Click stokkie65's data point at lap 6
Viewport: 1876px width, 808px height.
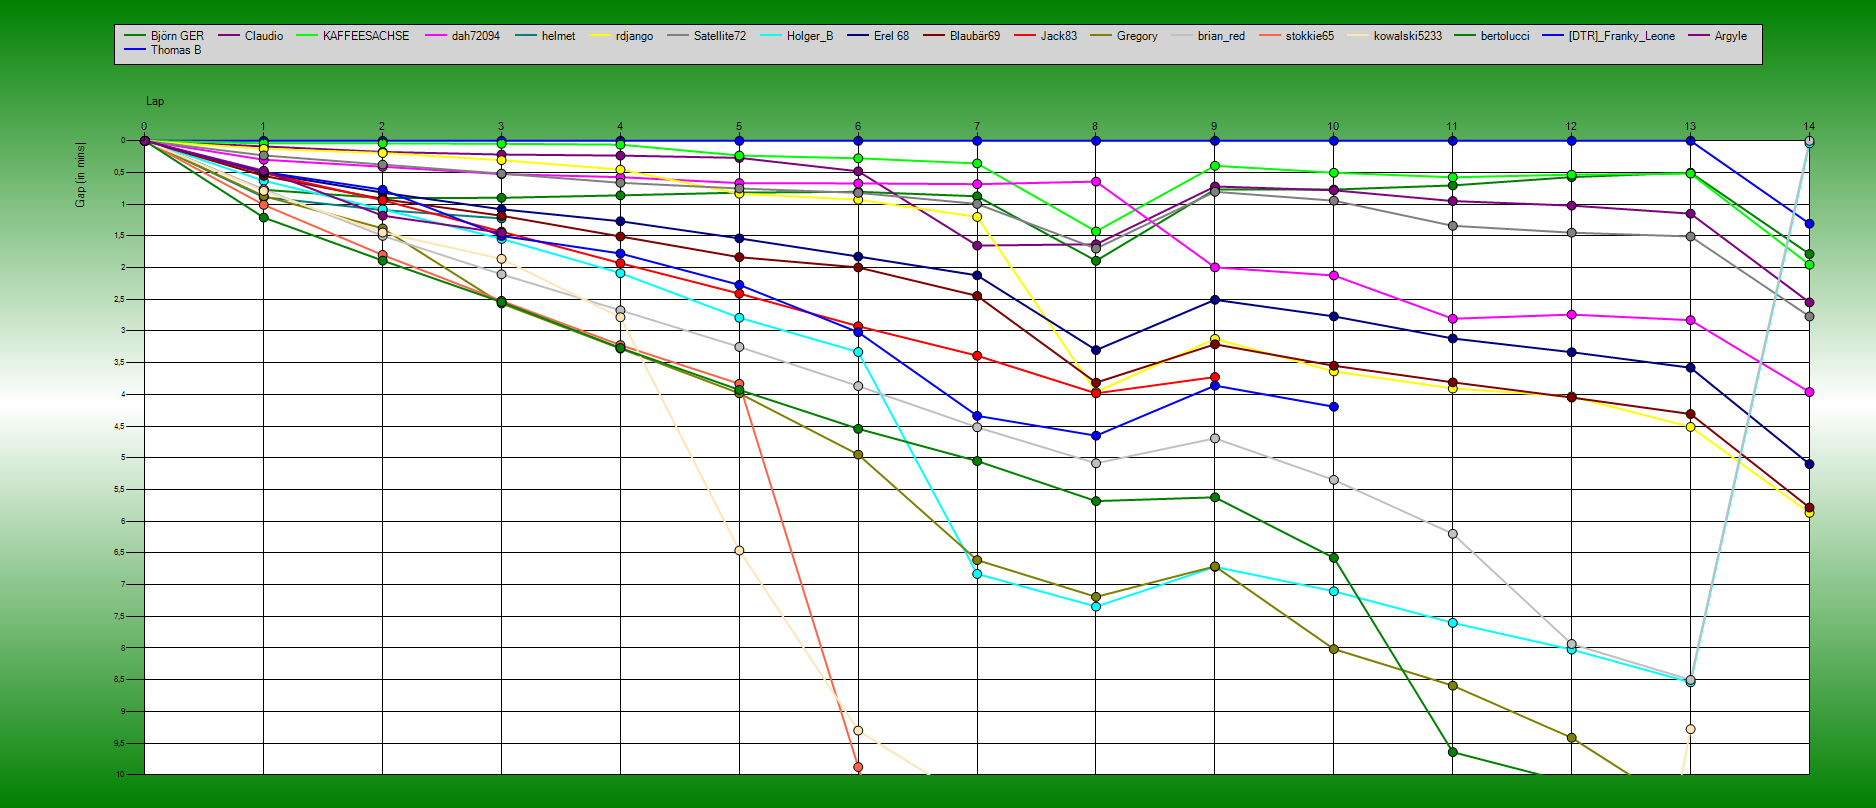[x=858, y=767]
